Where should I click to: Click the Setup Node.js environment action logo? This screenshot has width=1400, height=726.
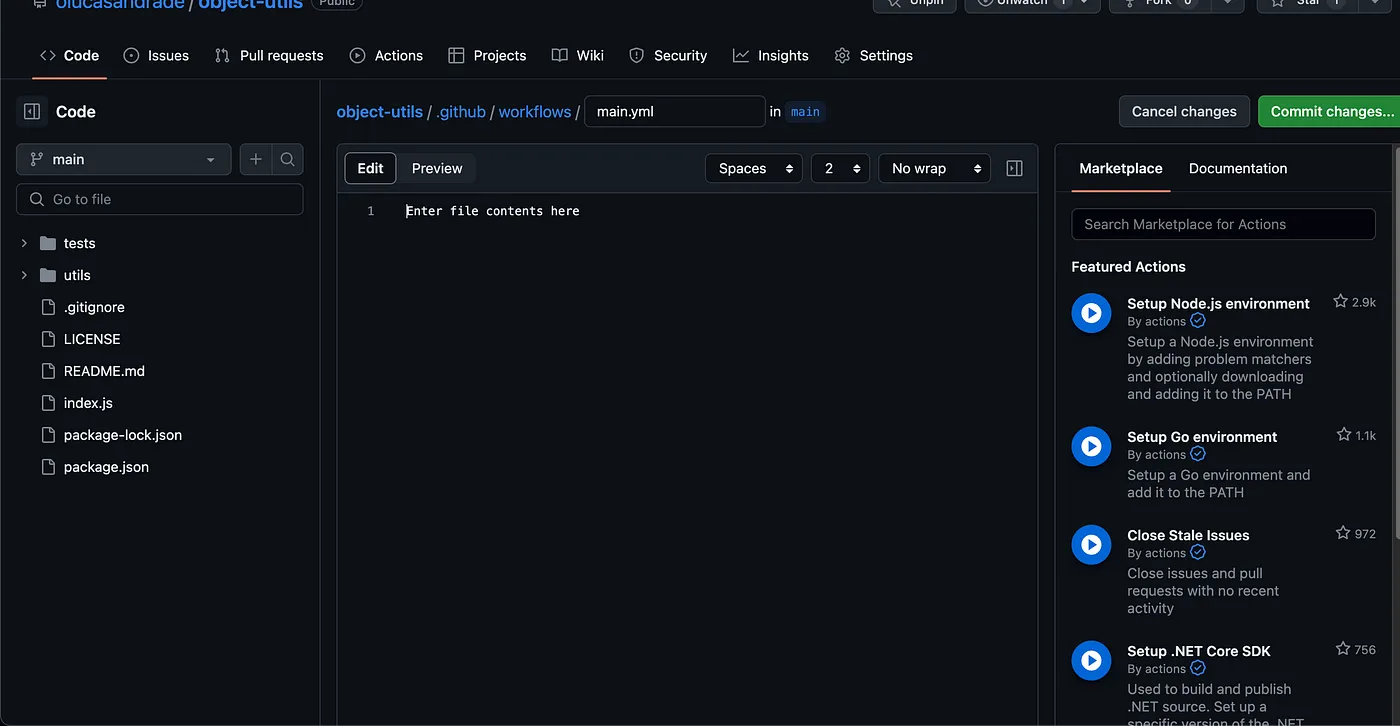point(1091,312)
